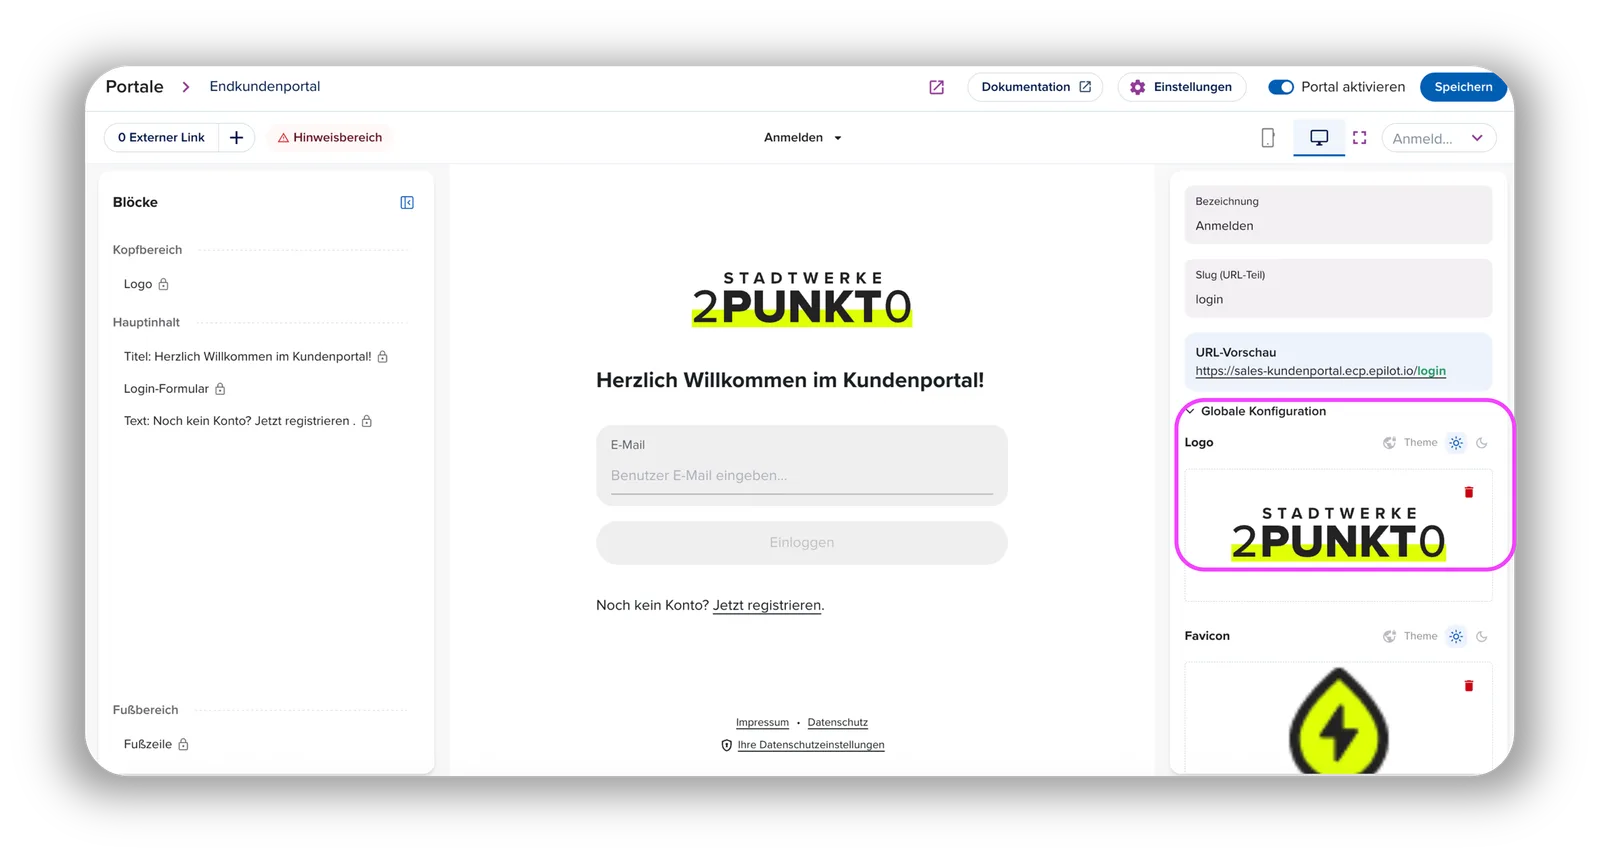Open the Impressum link
1600x858 pixels.
(762, 723)
